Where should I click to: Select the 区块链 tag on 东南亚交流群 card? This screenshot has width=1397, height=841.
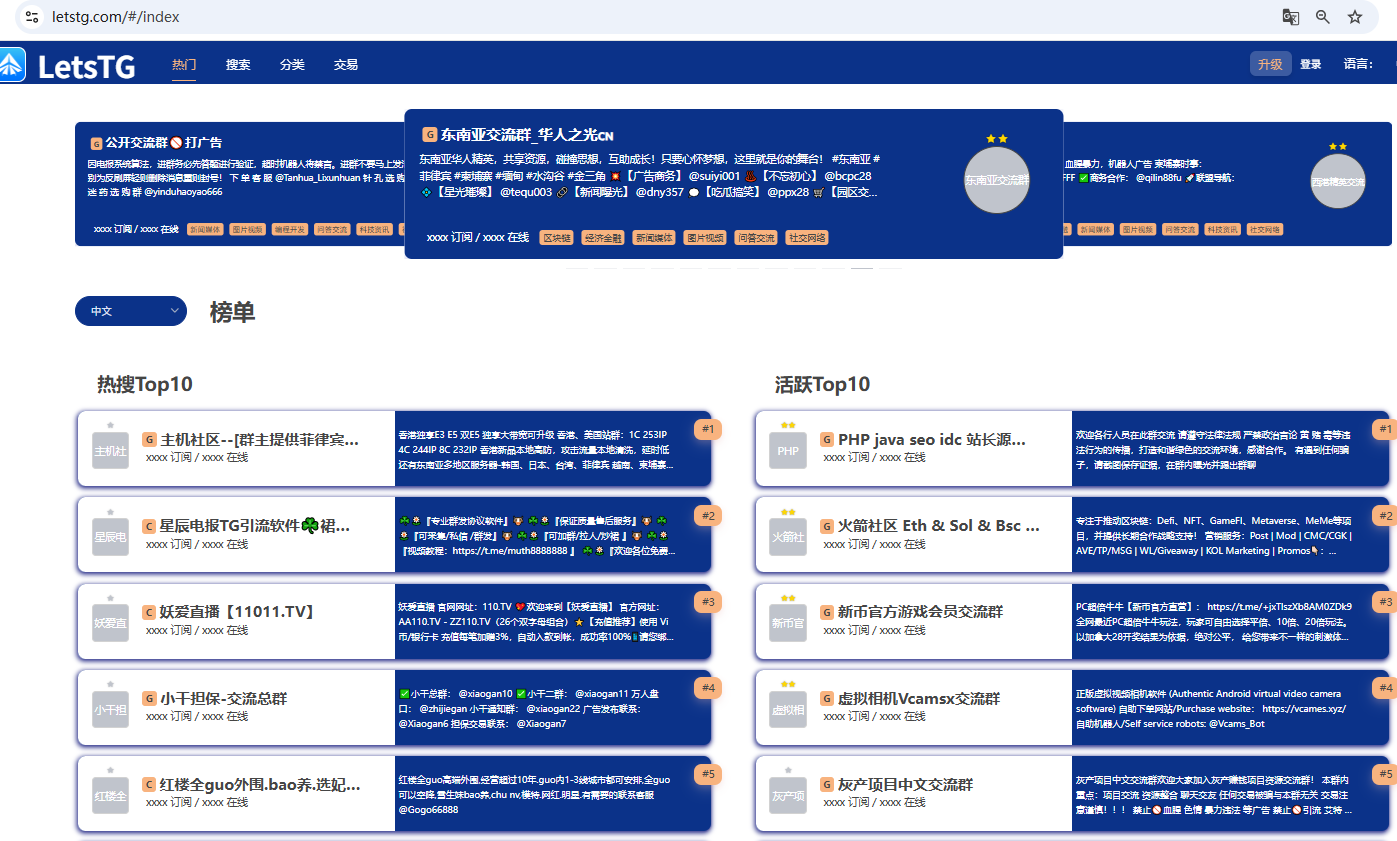point(556,238)
